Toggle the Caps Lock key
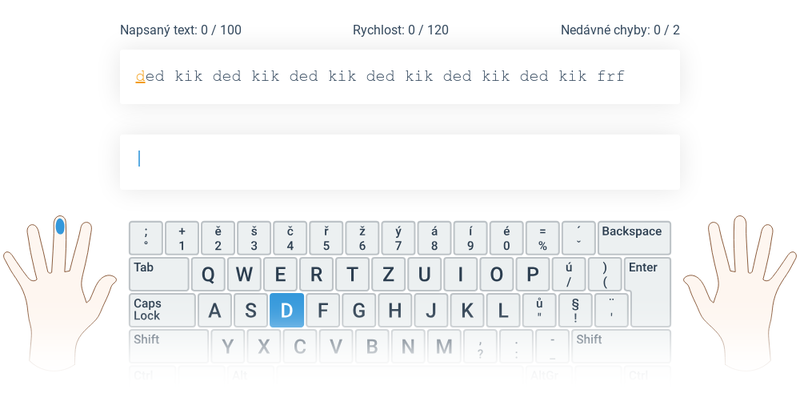The width and height of the screenshot is (800, 400). click(x=162, y=310)
